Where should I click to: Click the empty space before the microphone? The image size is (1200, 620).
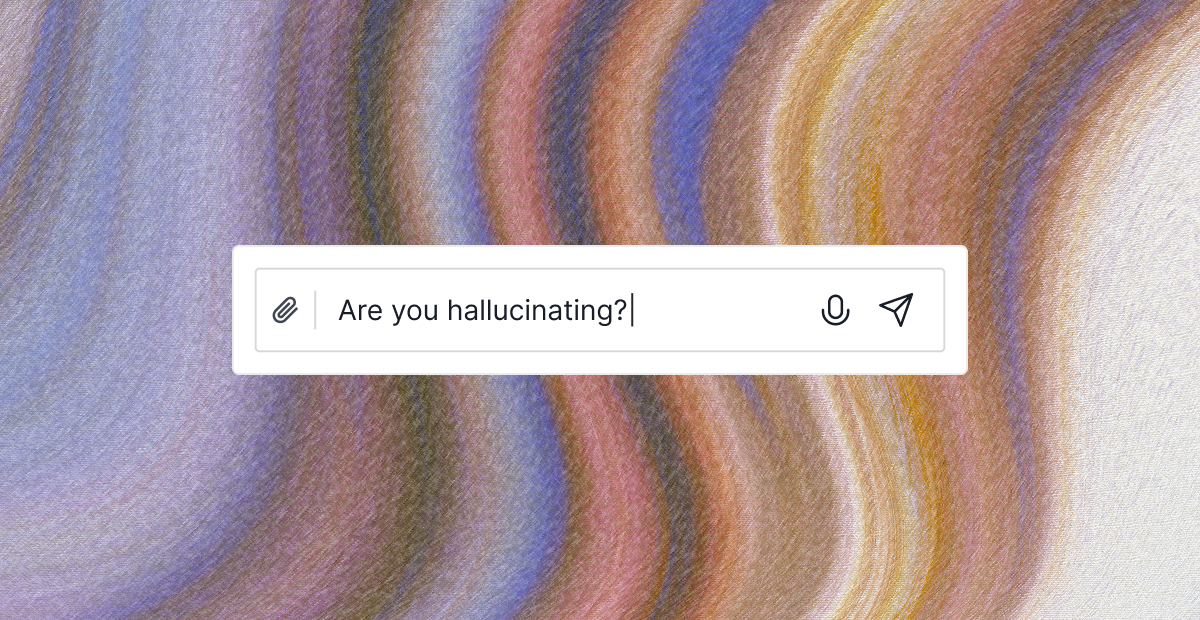click(x=725, y=310)
